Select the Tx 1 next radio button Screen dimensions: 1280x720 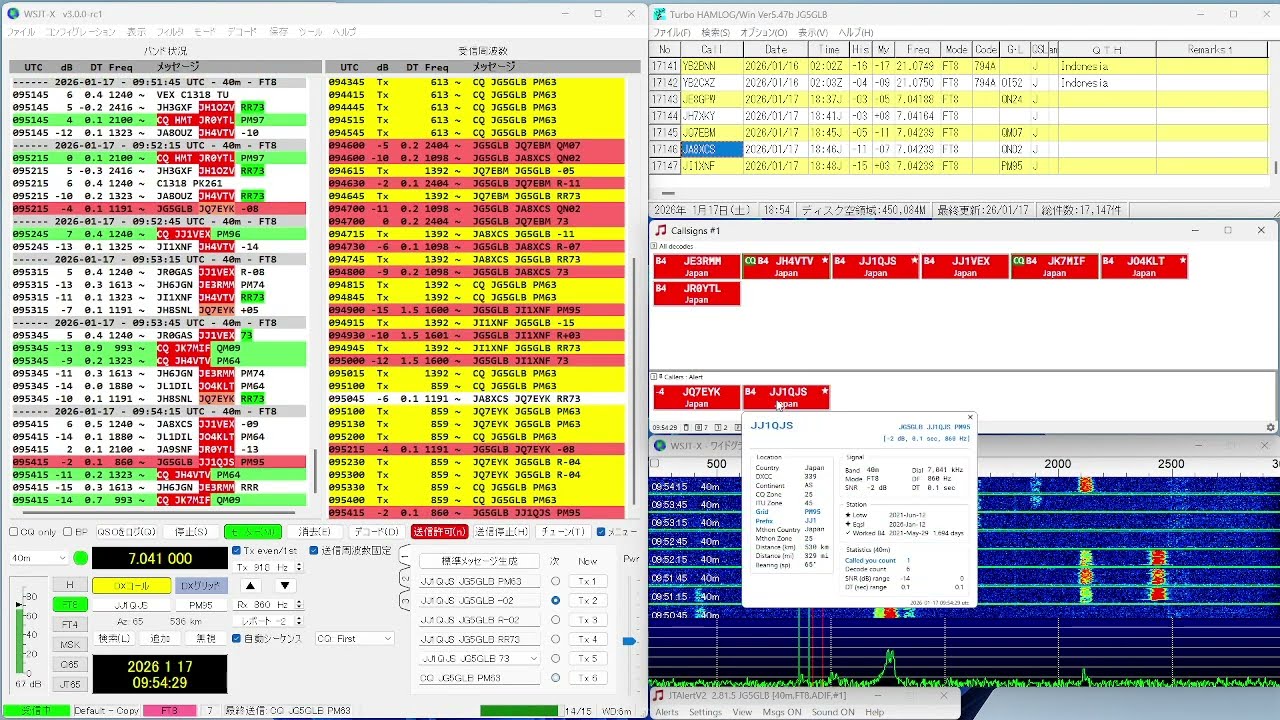tap(555, 581)
